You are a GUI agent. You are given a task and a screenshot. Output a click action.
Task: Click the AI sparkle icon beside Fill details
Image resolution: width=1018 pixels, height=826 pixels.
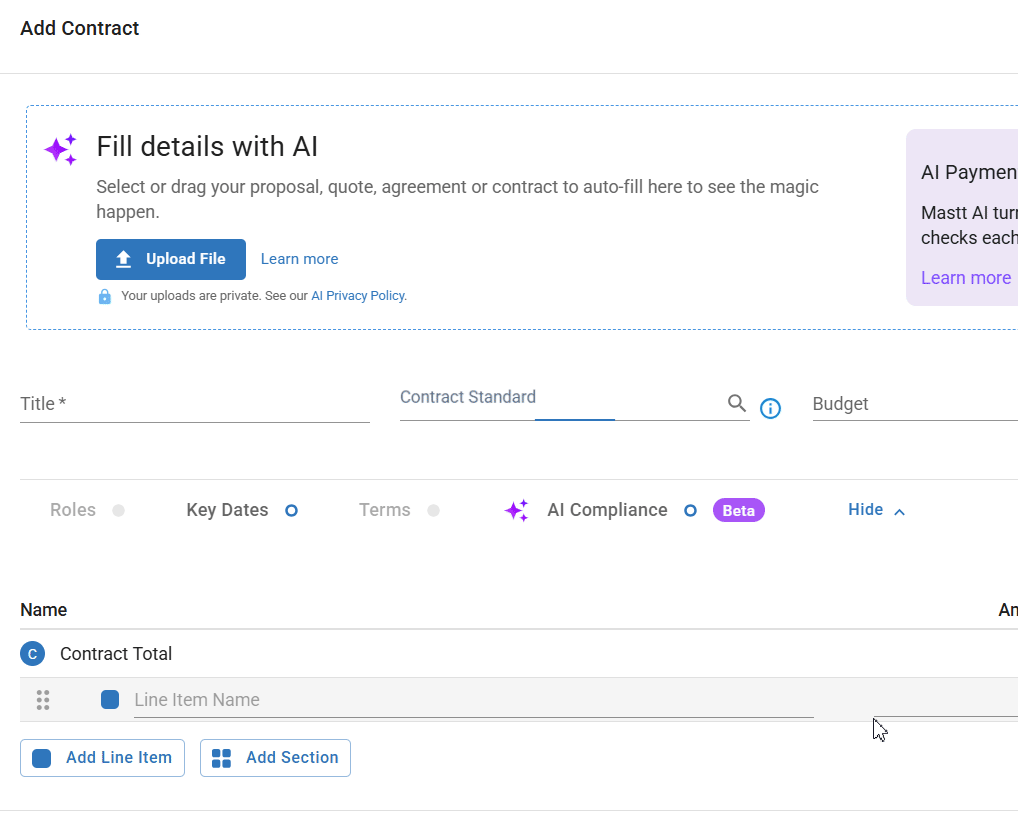(61, 150)
